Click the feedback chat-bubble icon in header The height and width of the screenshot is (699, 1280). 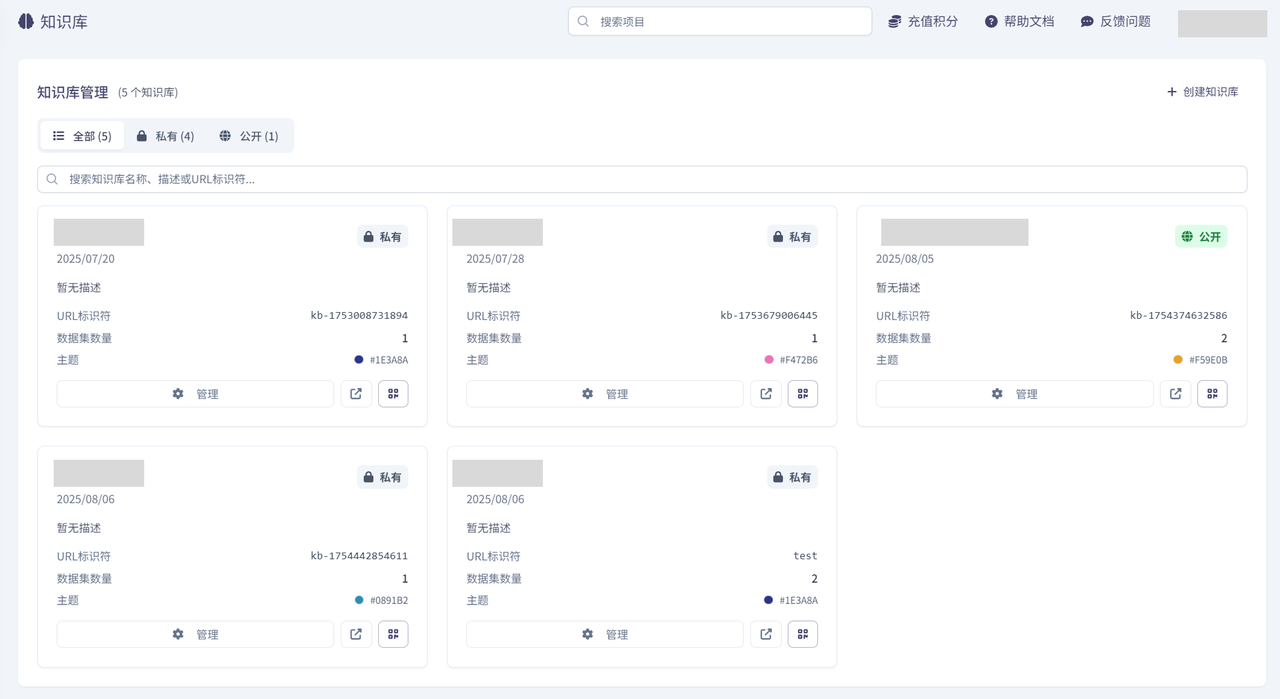[x=1087, y=21]
